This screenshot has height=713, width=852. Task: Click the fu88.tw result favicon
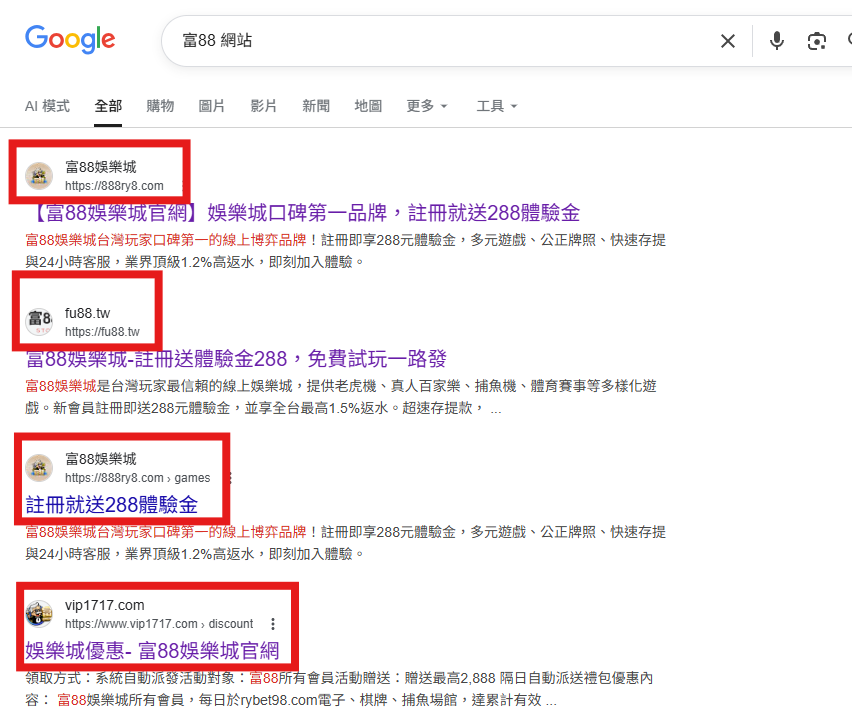tap(39, 322)
